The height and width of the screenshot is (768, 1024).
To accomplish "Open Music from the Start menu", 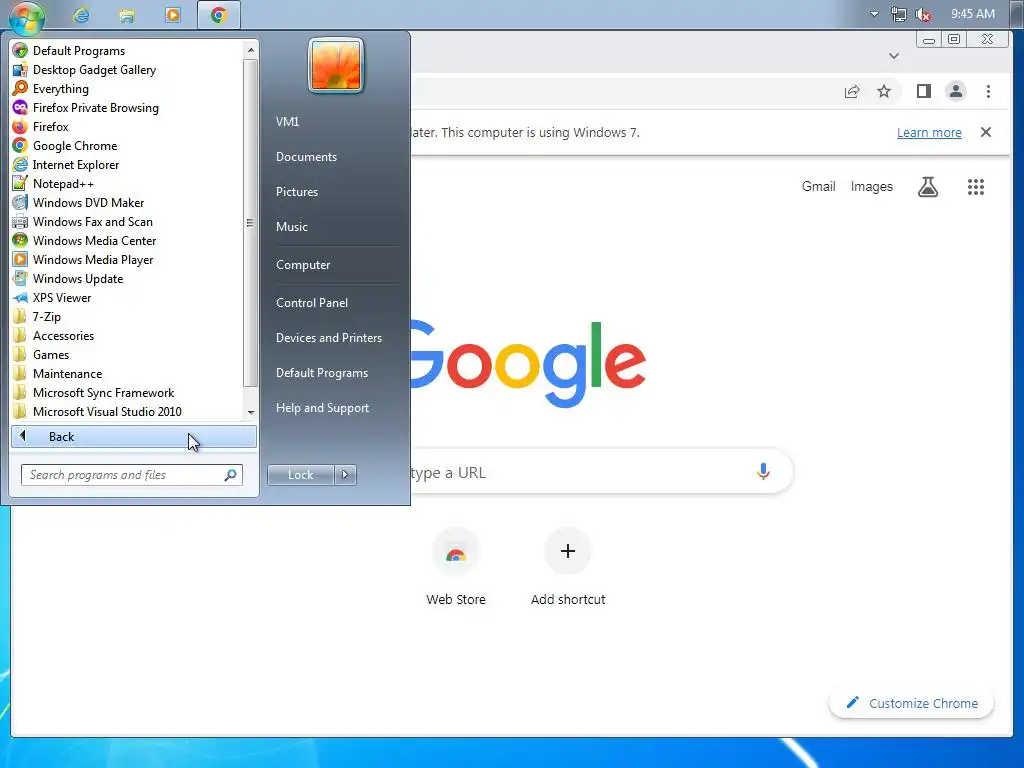I will (x=291, y=227).
